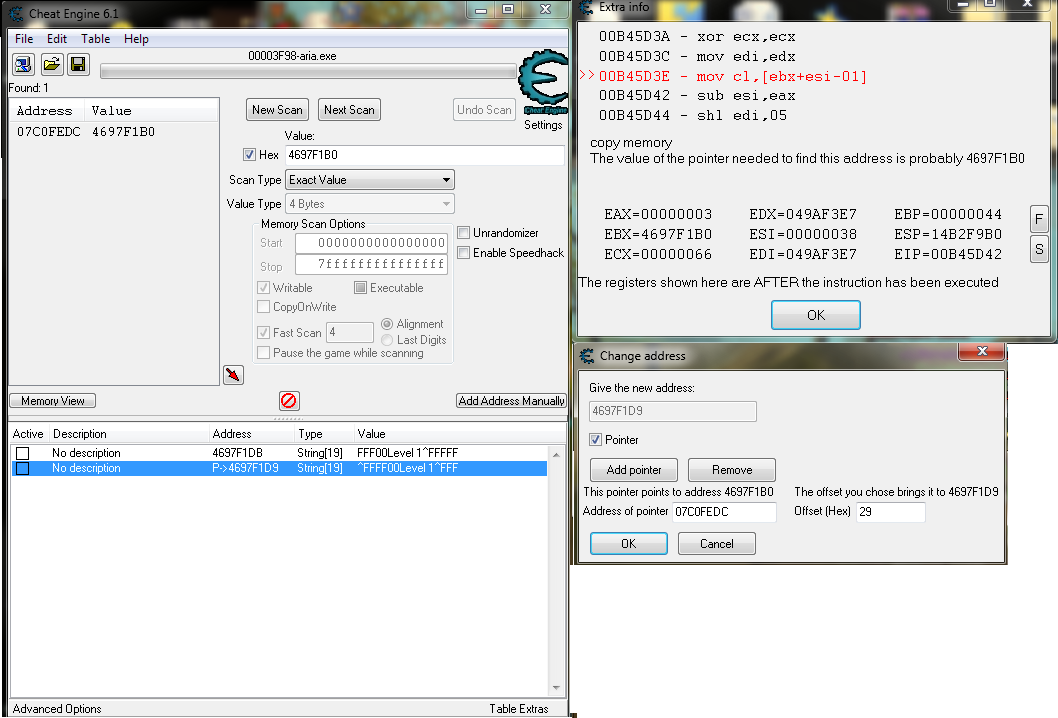Click the open process computer icon
1058x718 pixels.
pyautogui.click(x=23, y=65)
